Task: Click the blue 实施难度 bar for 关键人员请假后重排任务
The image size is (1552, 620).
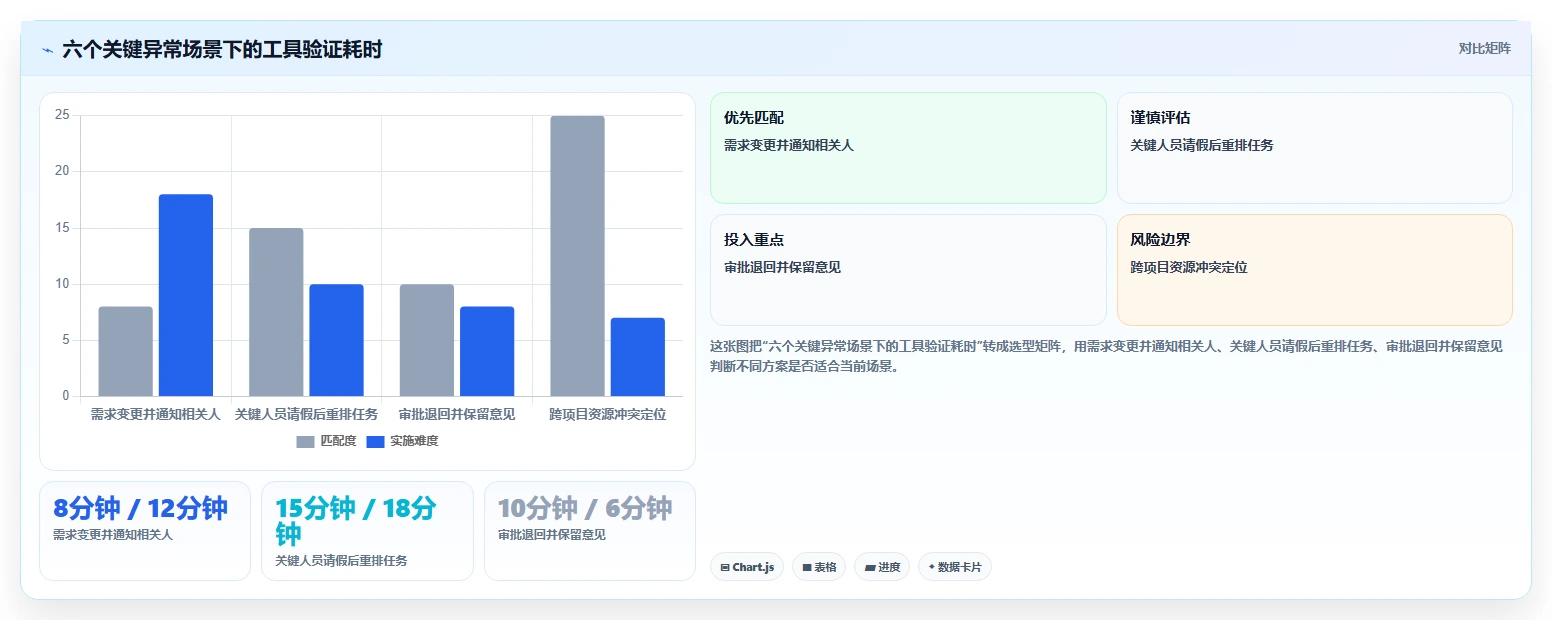Action: 336,340
